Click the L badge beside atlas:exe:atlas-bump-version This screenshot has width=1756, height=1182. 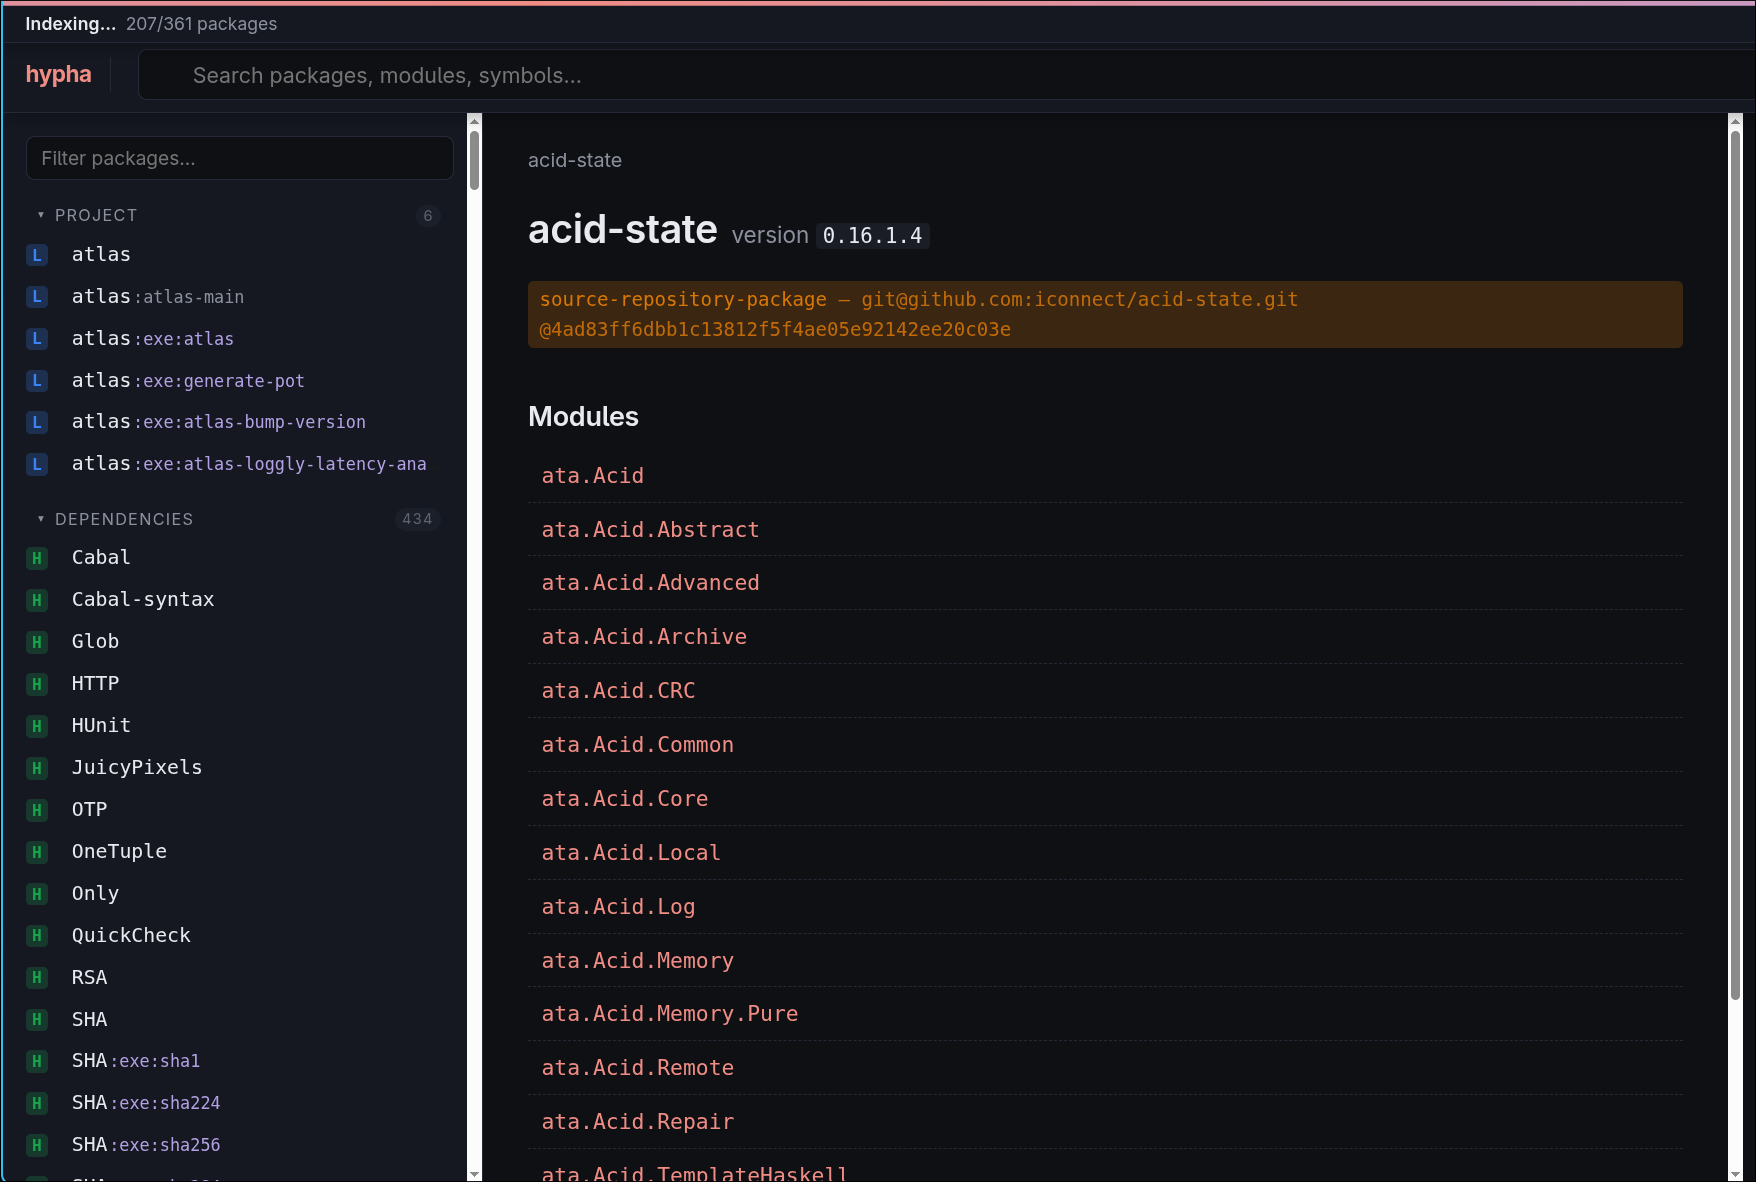[x=37, y=422]
